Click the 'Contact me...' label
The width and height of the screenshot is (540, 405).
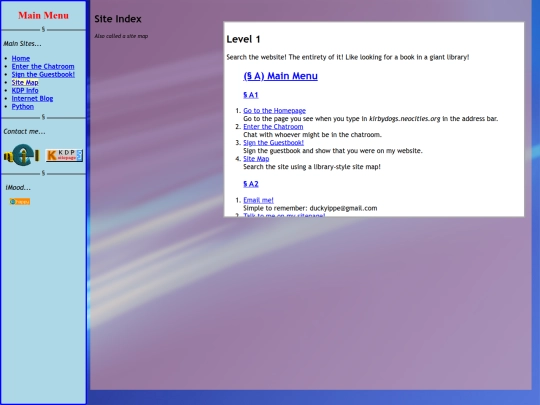[24, 132]
